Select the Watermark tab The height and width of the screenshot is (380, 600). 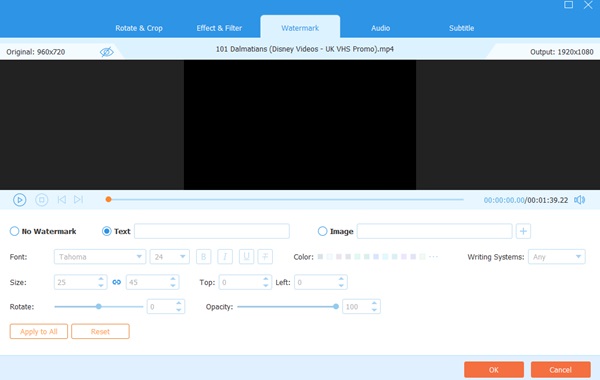click(300, 28)
